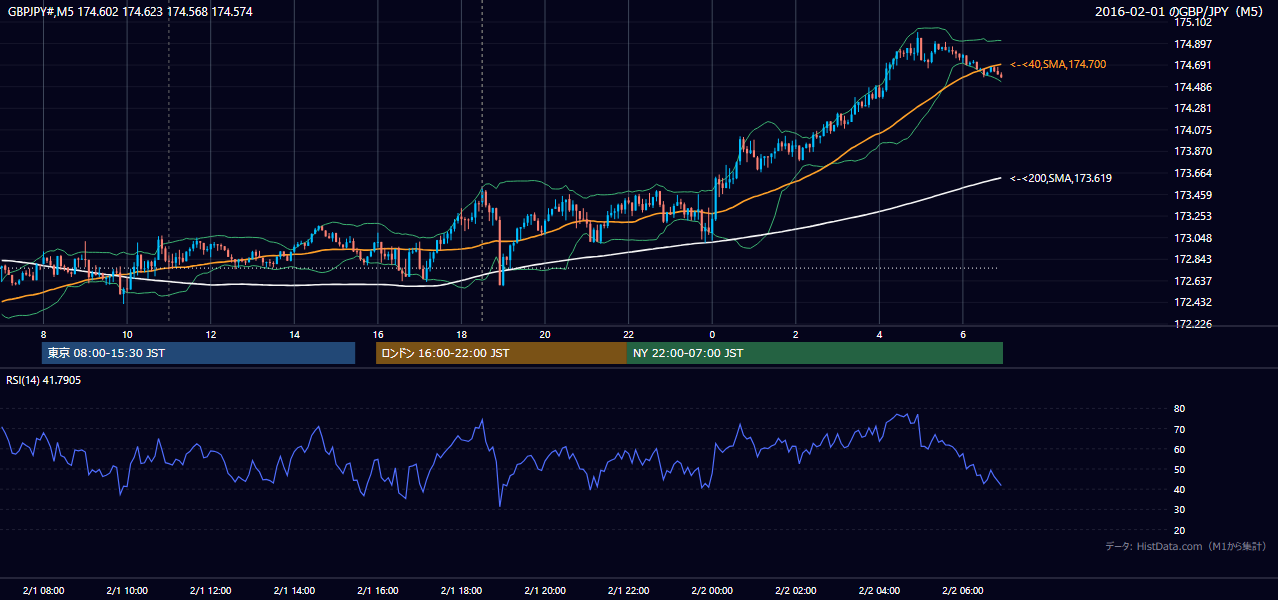Image resolution: width=1278 pixels, height=600 pixels.
Task: Click price axis value 174.897
Action: [1193, 44]
